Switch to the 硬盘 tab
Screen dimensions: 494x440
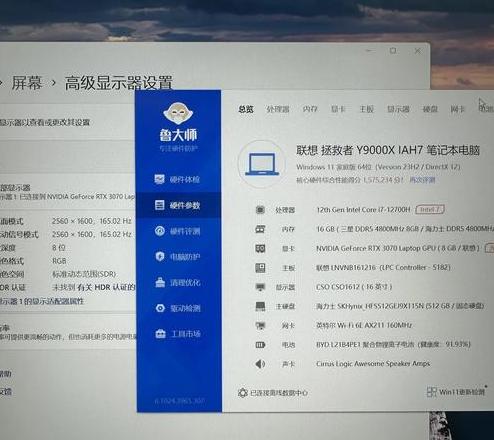tap(430, 109)
